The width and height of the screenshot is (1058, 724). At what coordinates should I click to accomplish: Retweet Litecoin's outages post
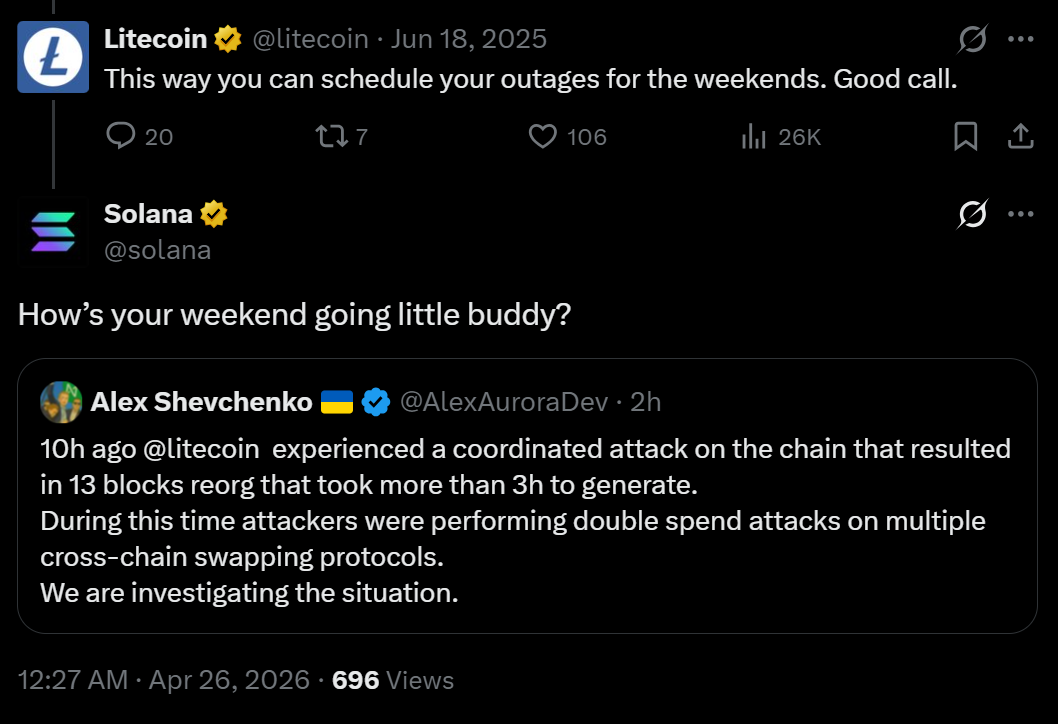click(330, 137)
